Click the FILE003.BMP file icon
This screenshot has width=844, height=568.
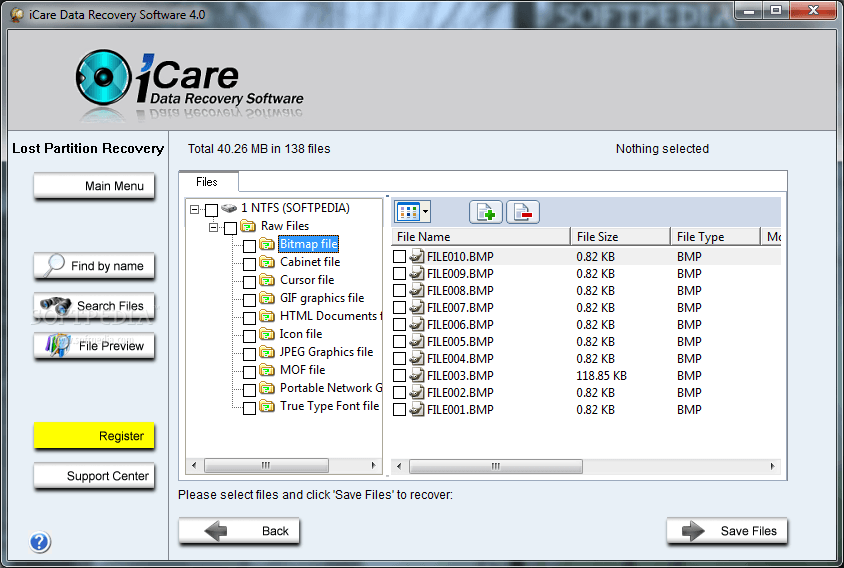(417, 375)
